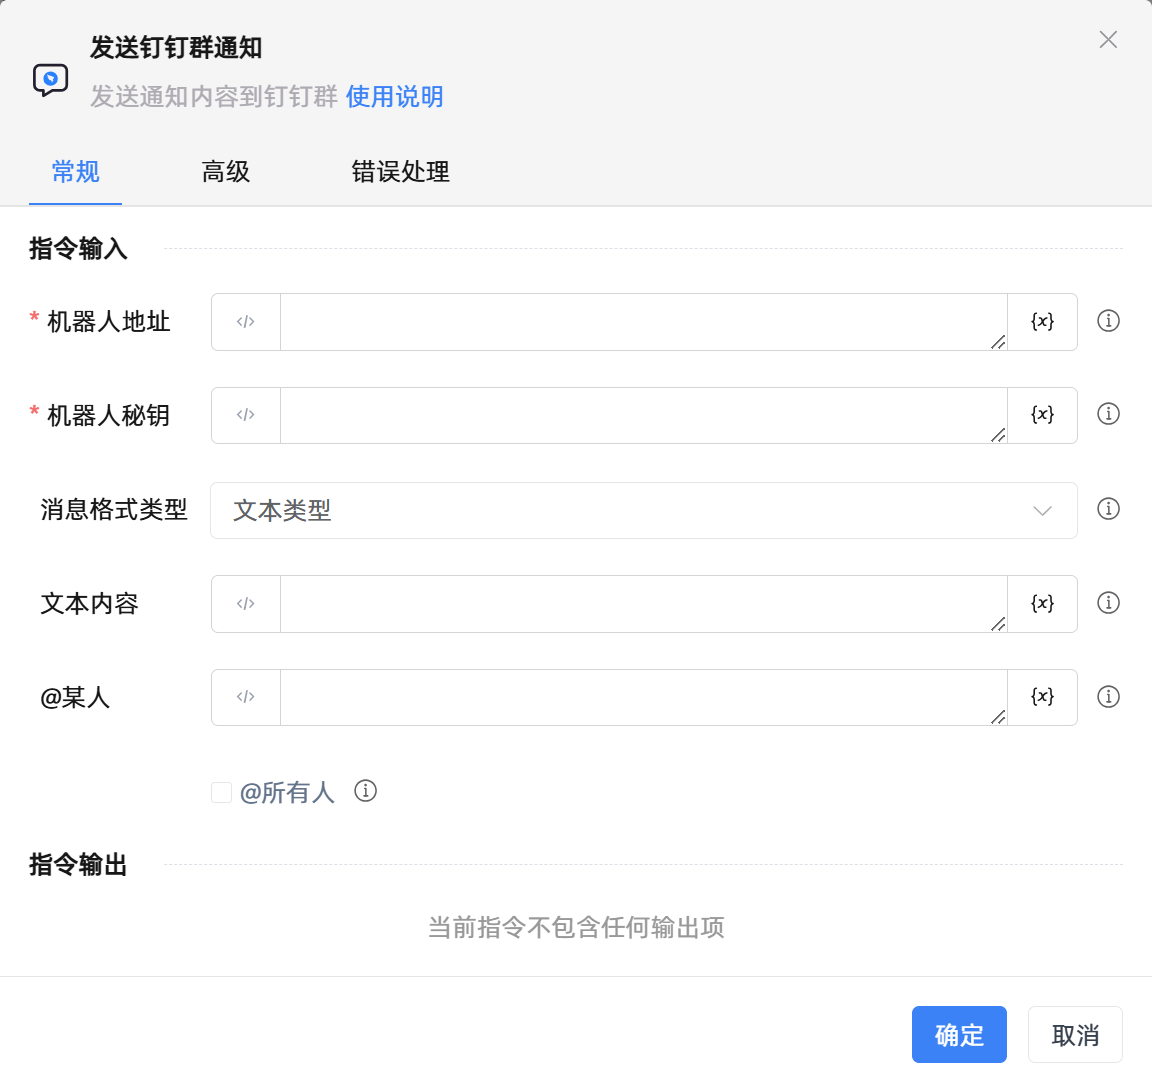This screenshot has height=1092, width=1152.
Task: Toggle code mode icon for 机器人秘钥
Action: click(x=245, y=415)
